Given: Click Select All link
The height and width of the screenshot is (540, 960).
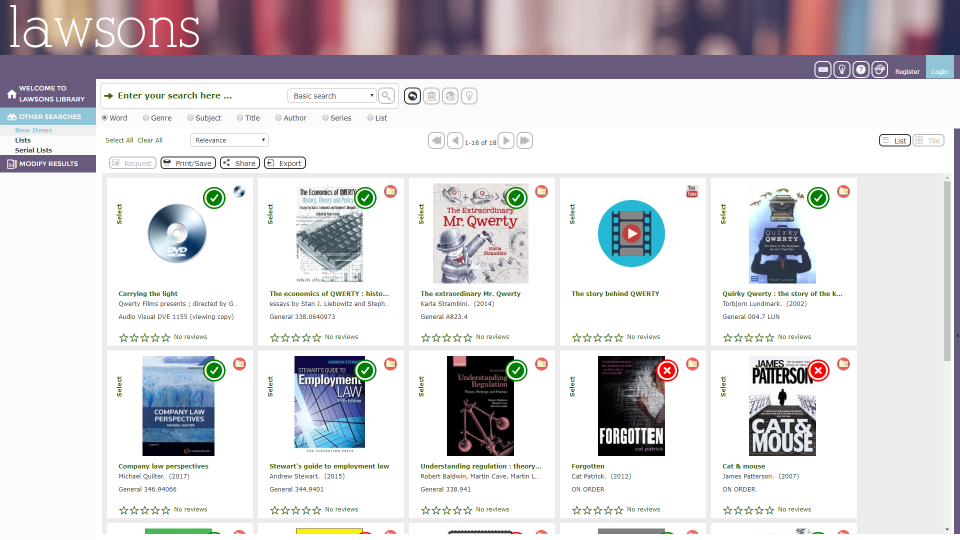Looking at the screenshot, I should (119, 140).
